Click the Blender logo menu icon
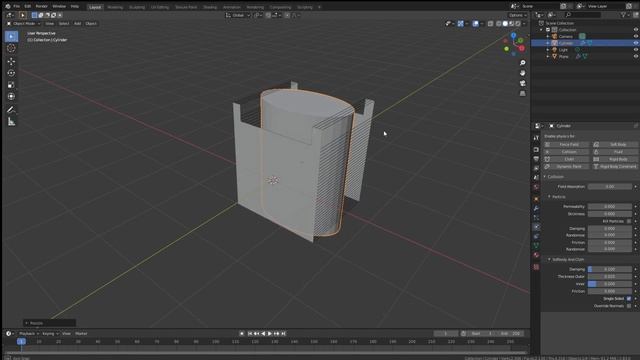The width and height of the screenshot is (640, 360). point(8,7)
